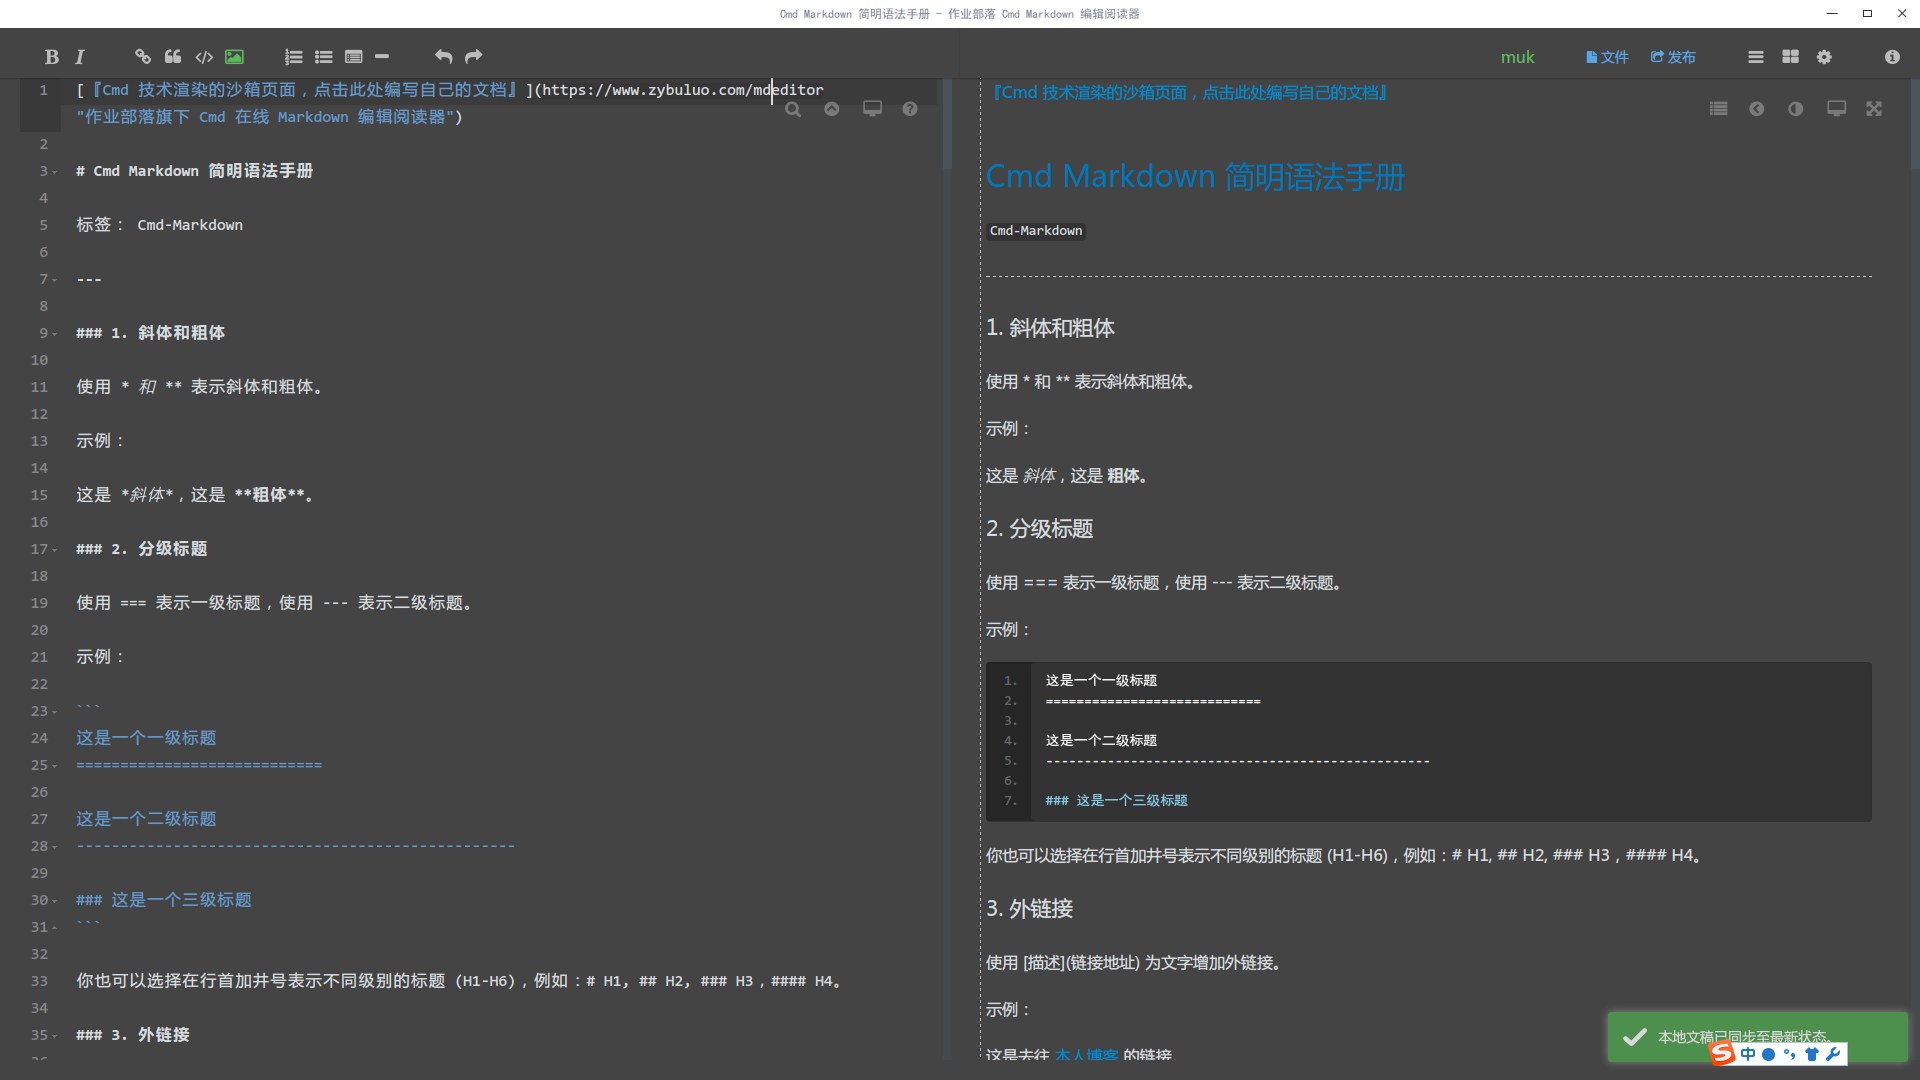Click the preview pane back-arrow icon
The image size is (1920, 1080).
1756,109
